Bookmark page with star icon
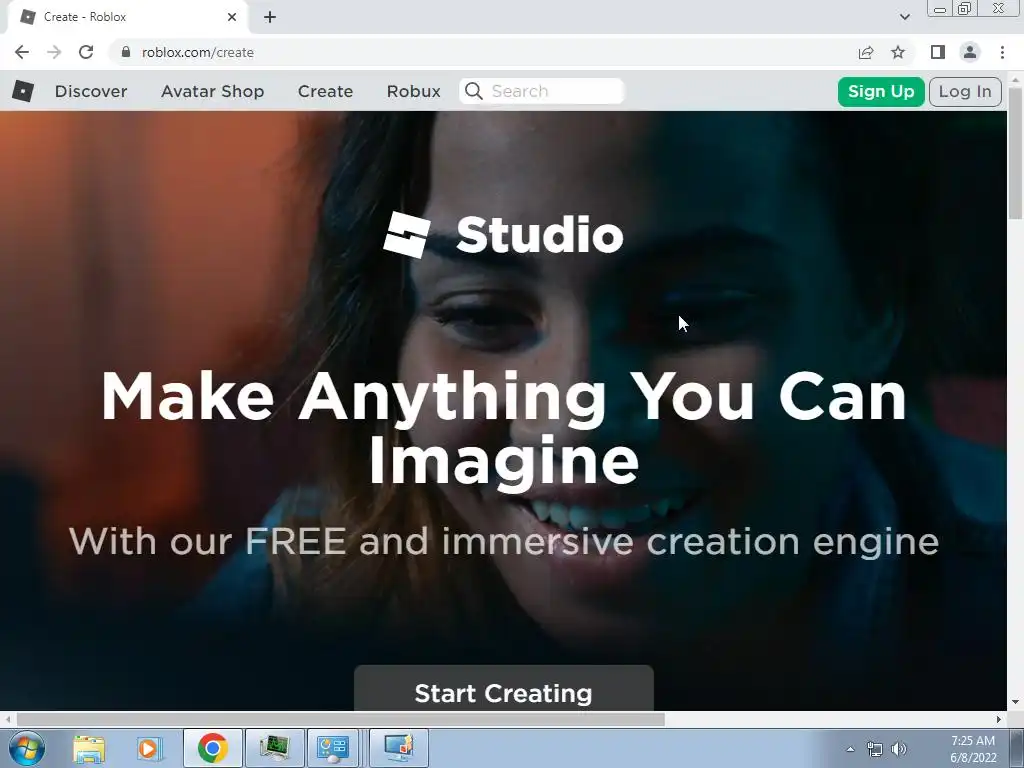This screenshot has height=768, width=1024. click(x=898, y=52)
